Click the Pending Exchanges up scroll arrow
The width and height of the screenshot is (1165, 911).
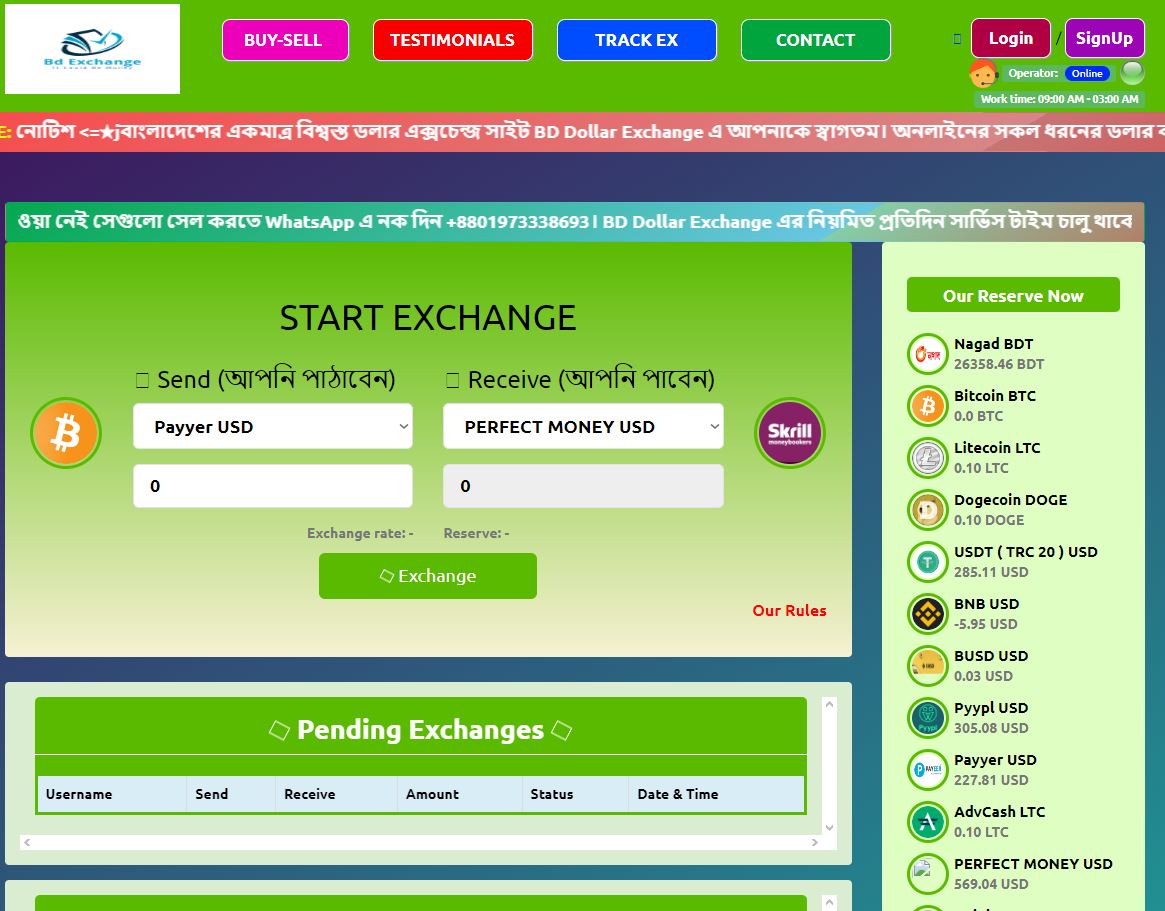coord(830,704)
